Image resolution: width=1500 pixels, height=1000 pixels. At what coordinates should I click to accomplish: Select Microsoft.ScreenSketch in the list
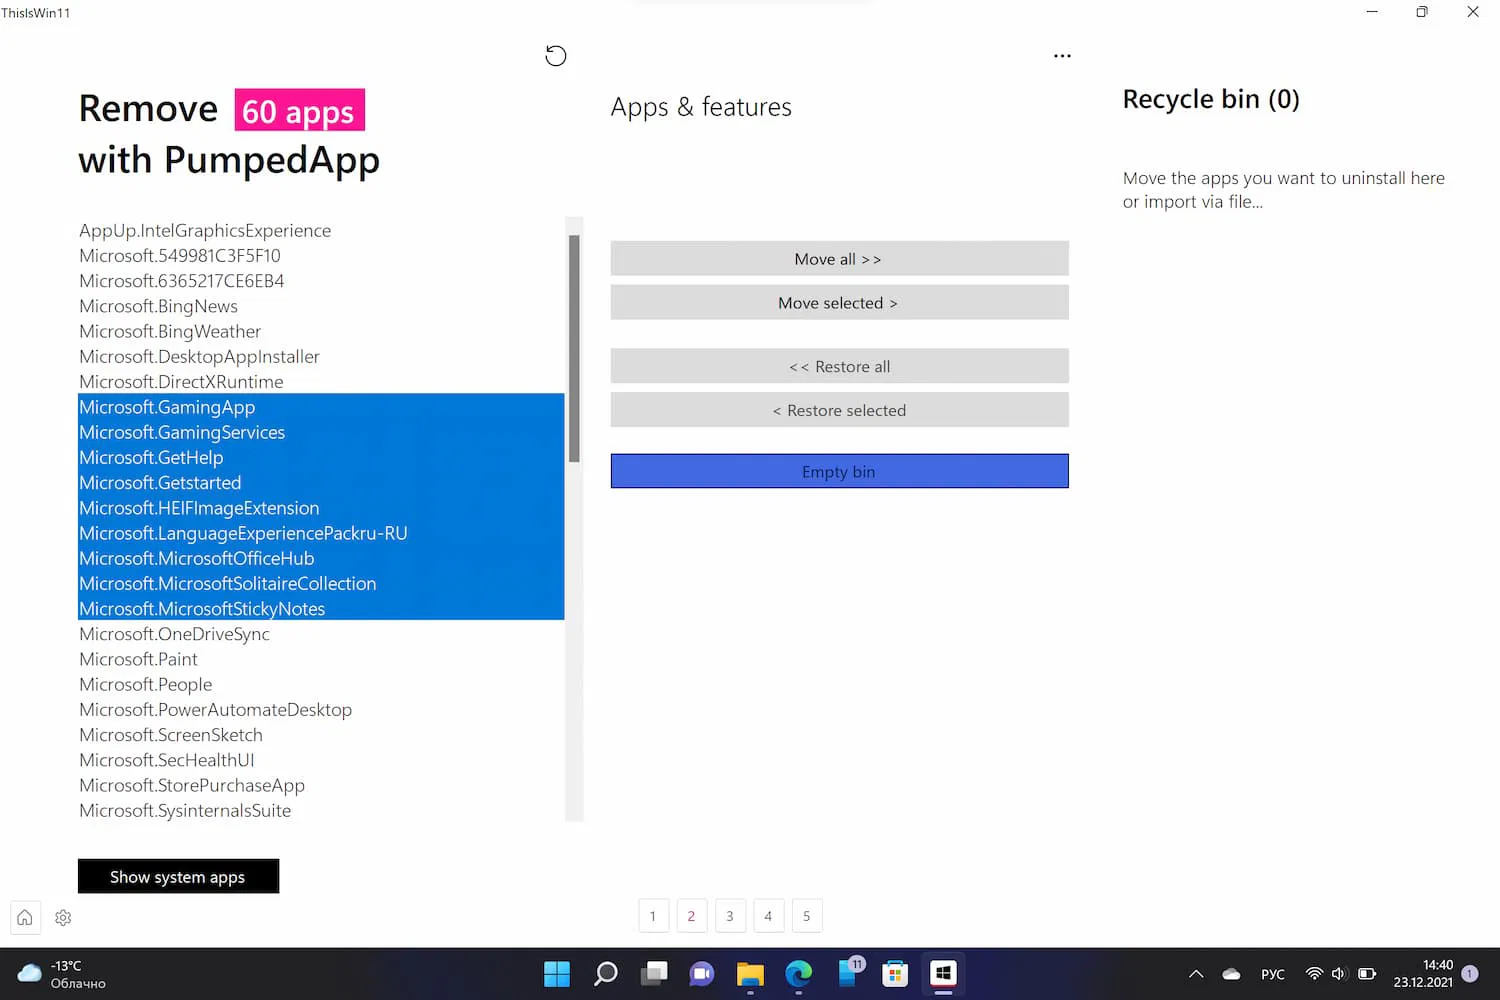(321, 735)
